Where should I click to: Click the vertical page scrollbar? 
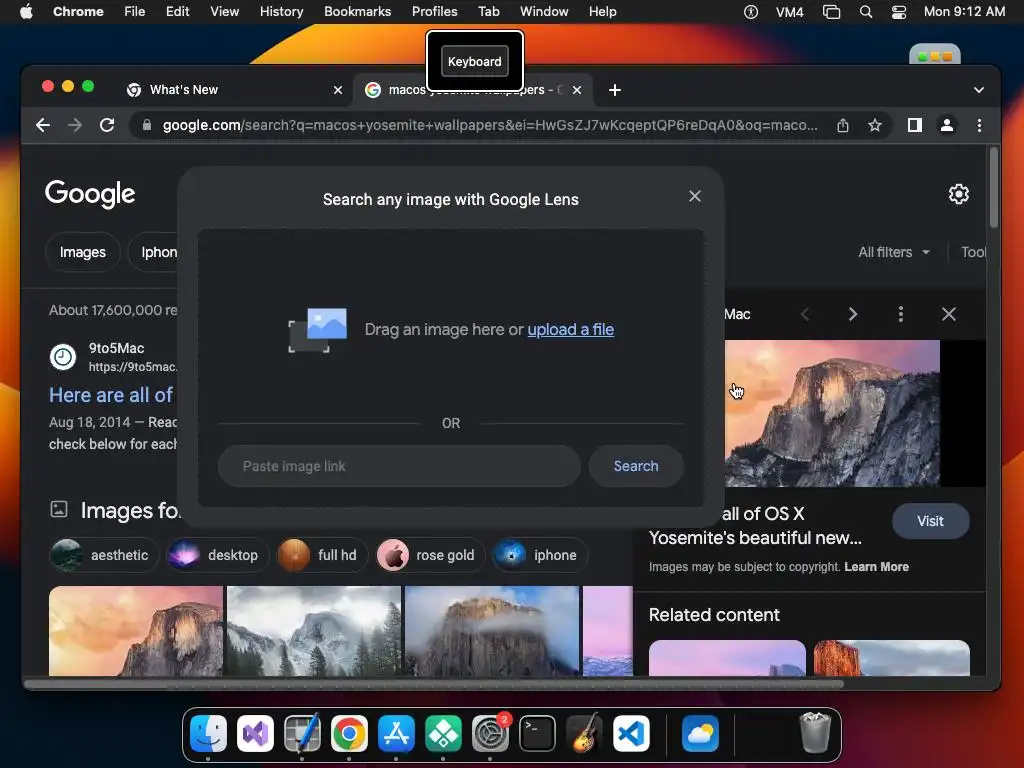993,188
